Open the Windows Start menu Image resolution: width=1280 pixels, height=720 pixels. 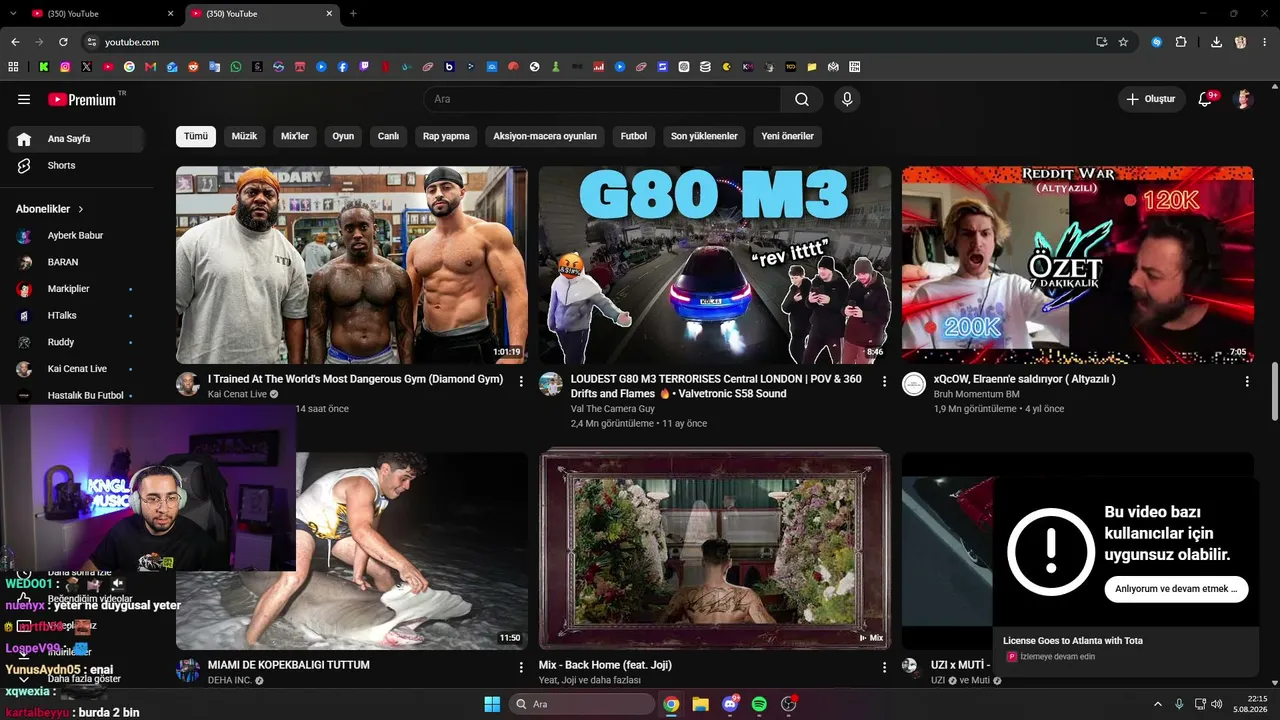tap(492, 704)
